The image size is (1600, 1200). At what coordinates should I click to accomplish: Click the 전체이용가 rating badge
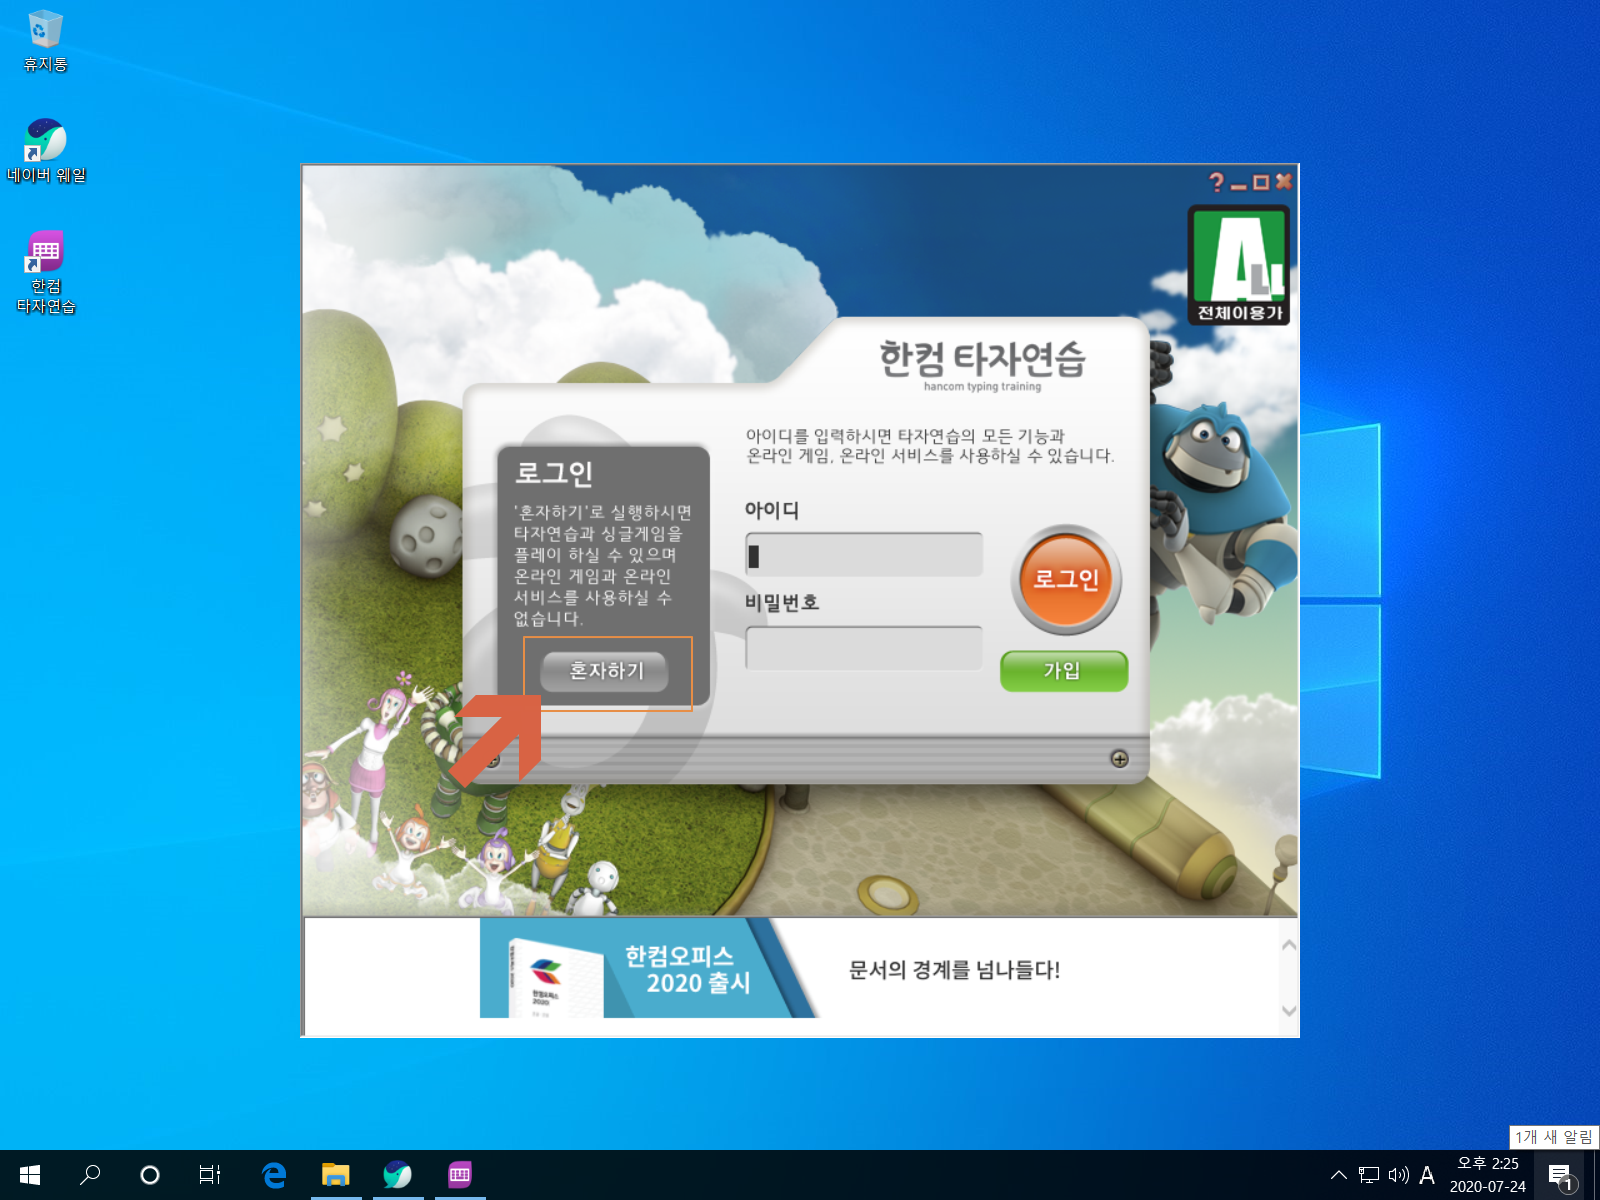[x=1239, y=265]
